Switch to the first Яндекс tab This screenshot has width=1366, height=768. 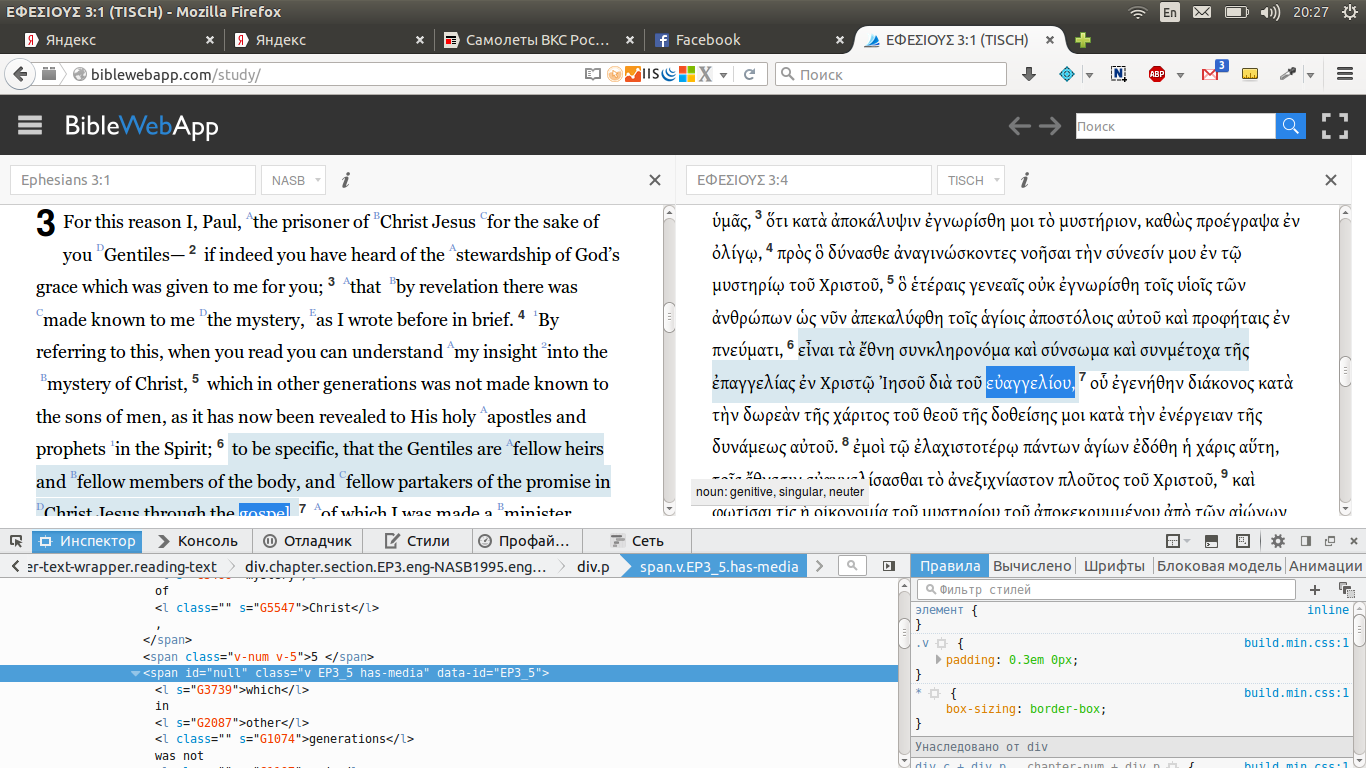click(x=120, y=40)
